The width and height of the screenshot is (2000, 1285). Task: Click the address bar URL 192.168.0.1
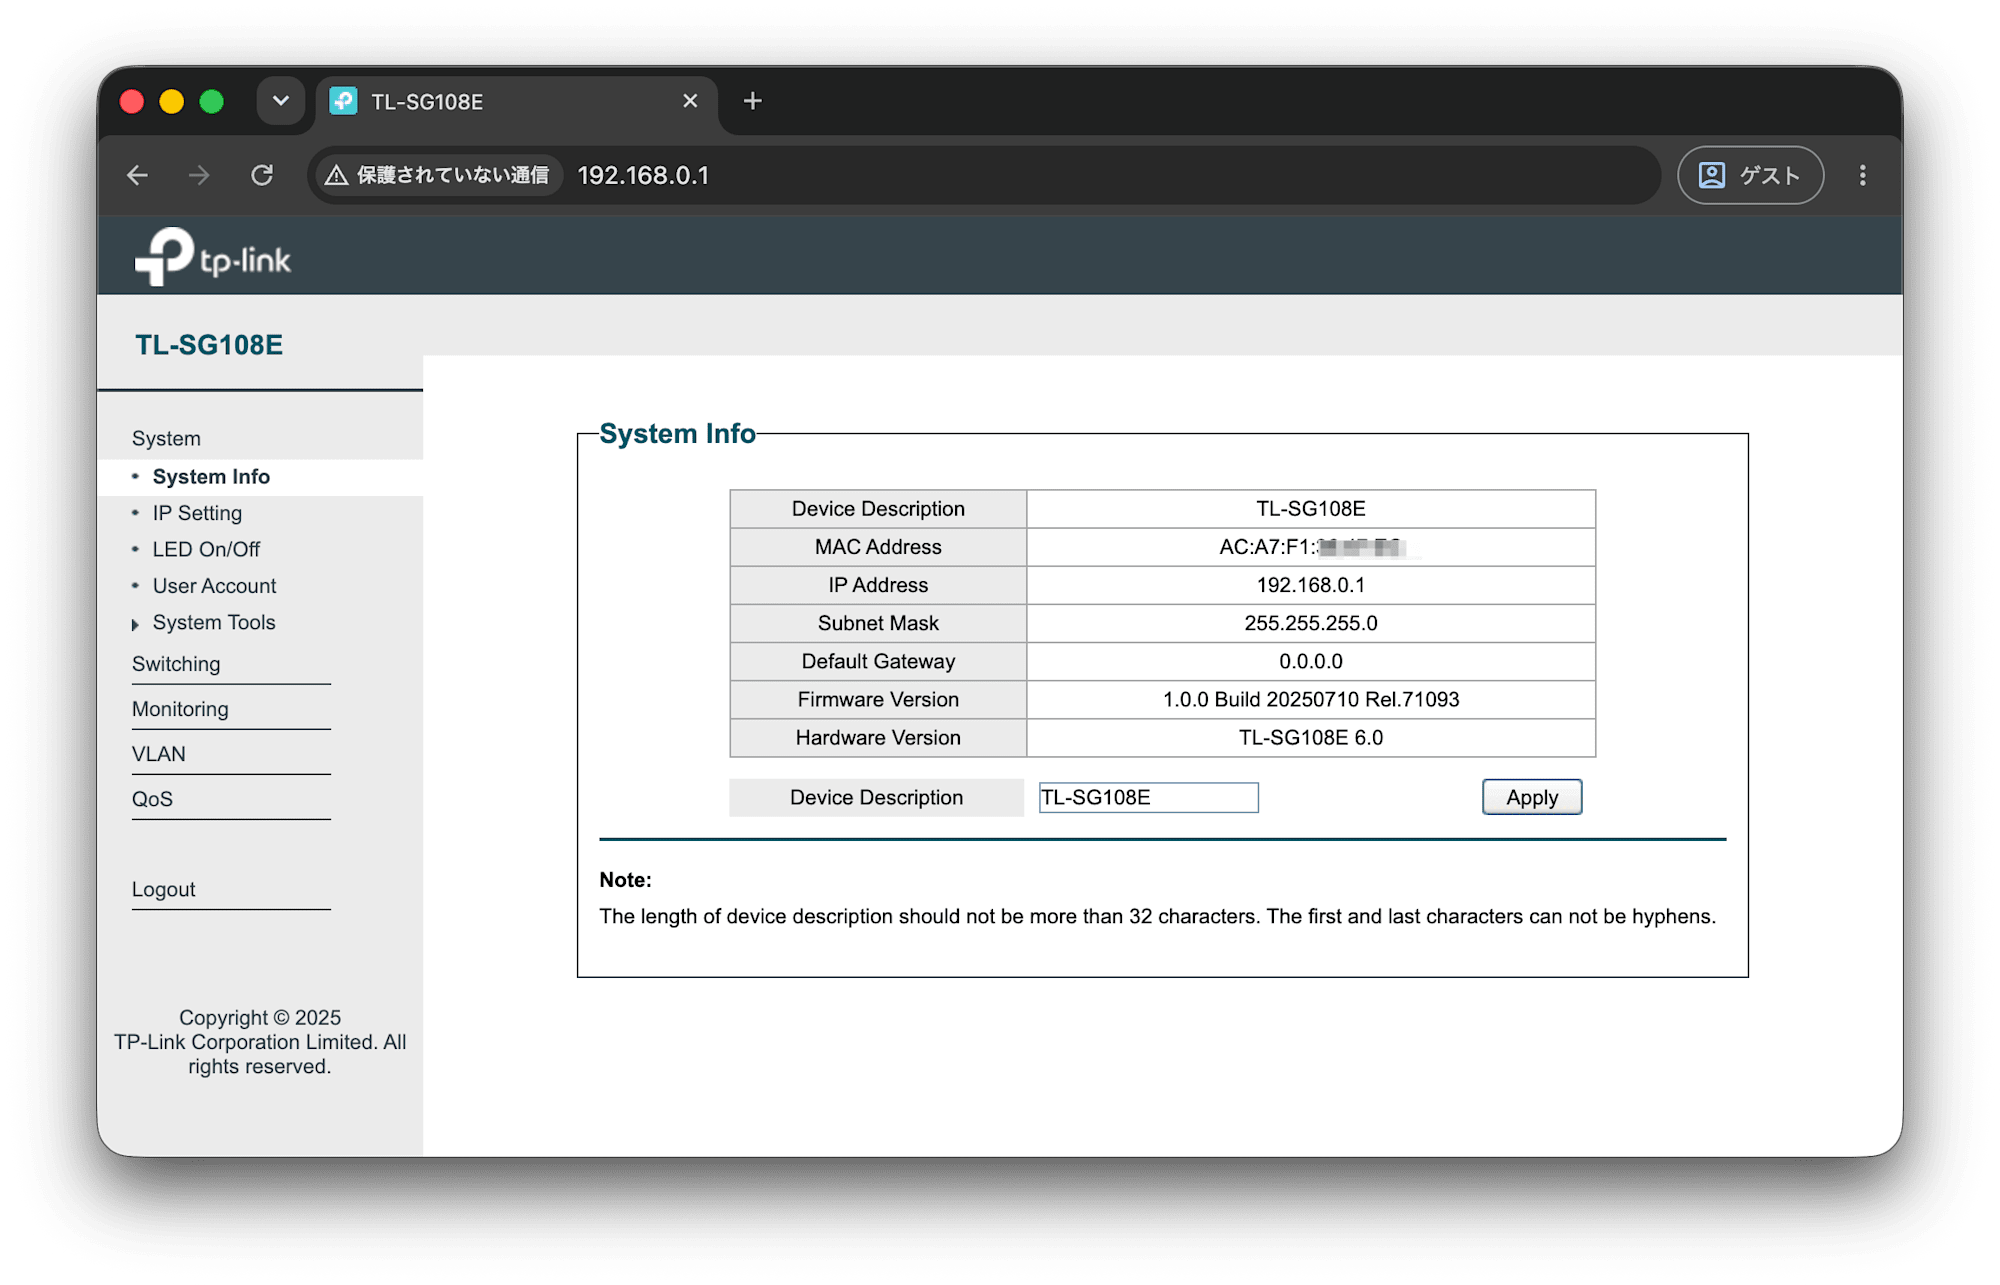pos(643,176)
